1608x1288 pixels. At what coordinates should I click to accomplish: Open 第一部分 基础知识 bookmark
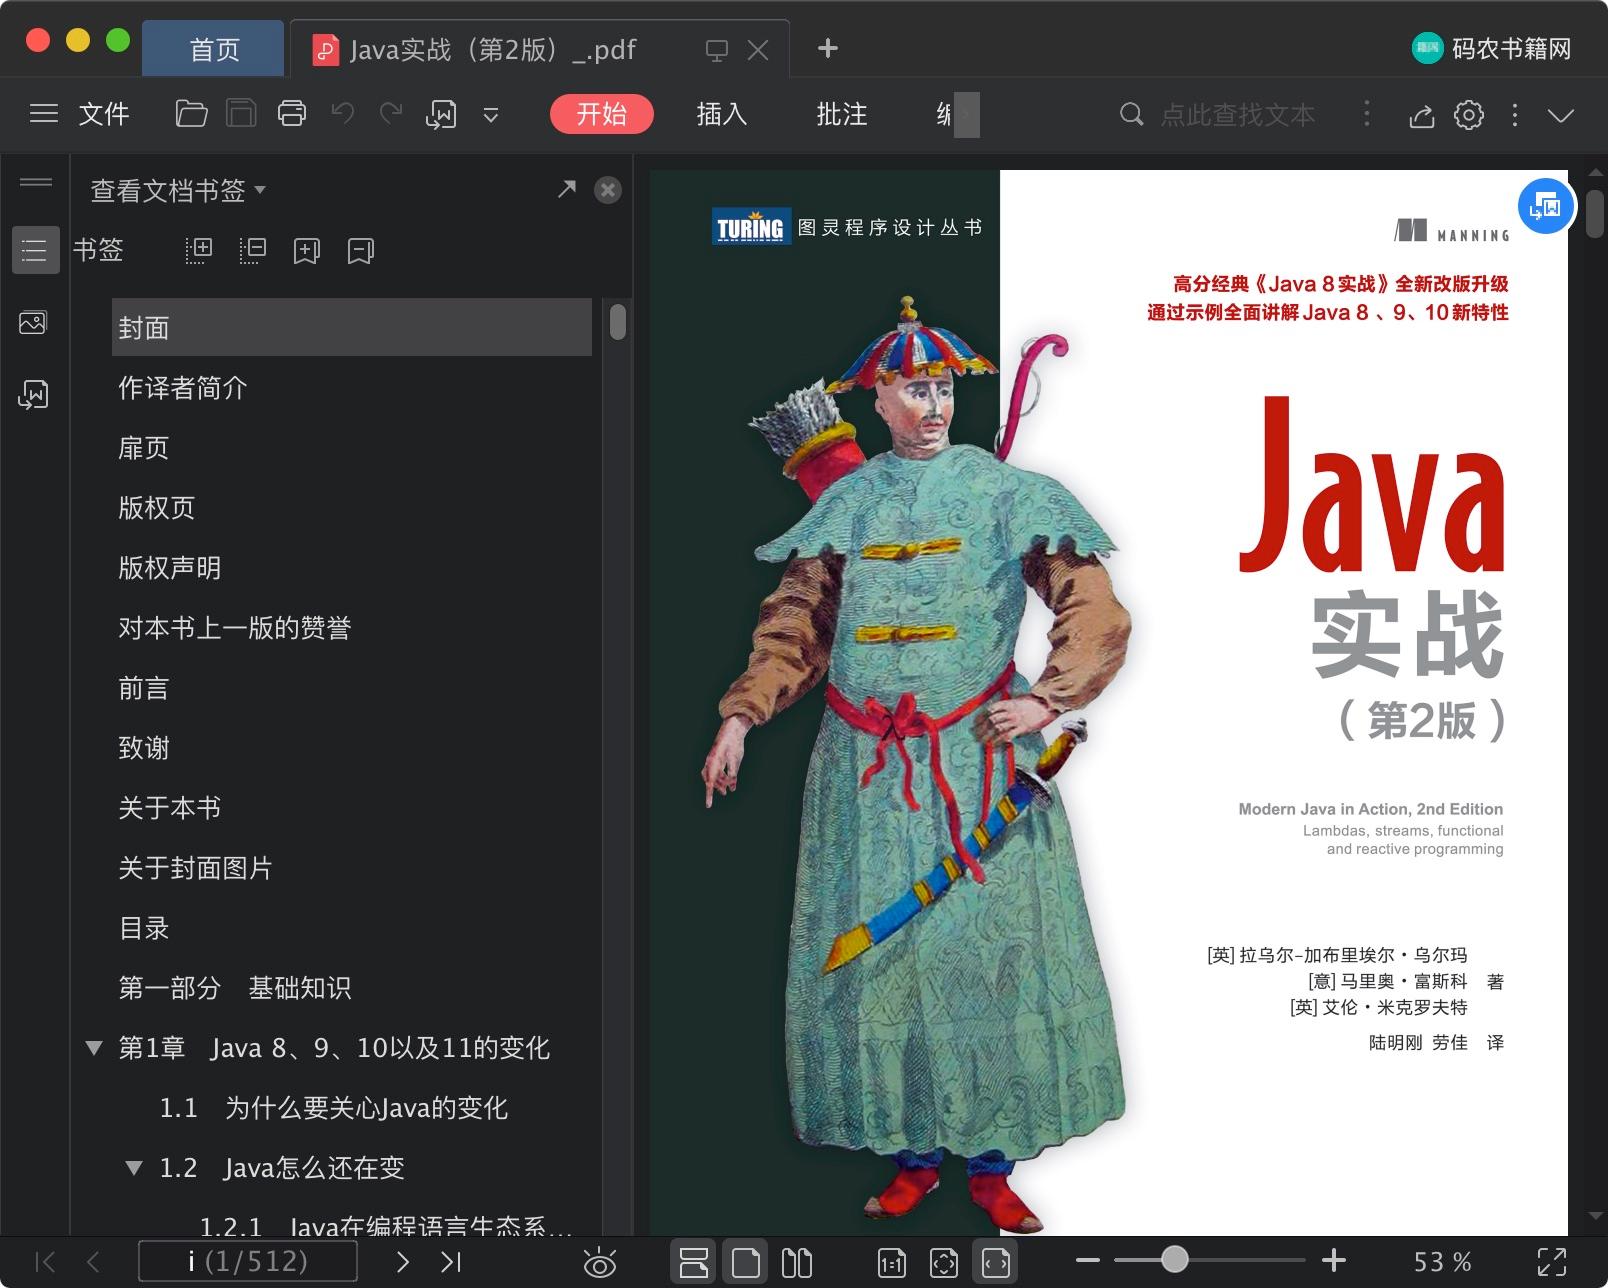235,988
